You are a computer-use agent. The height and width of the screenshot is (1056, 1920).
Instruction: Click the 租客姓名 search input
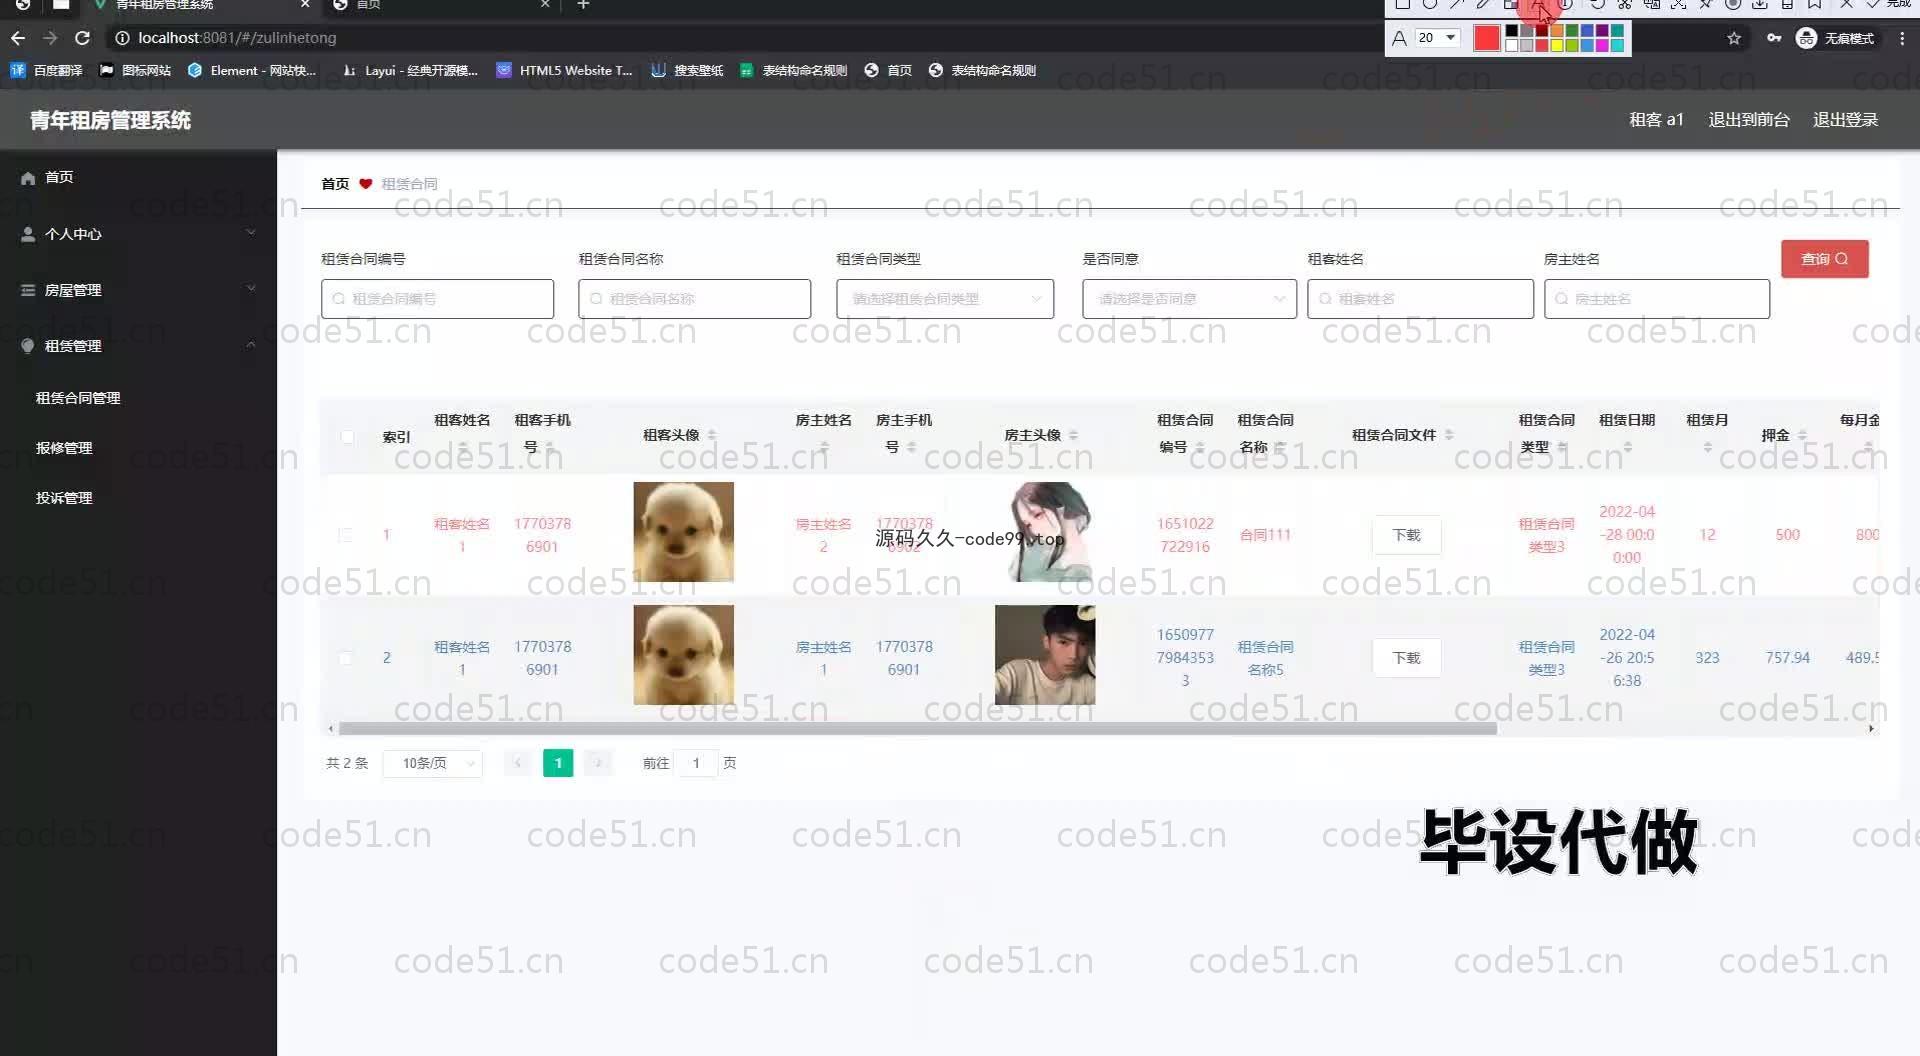tap(1420, 299)
